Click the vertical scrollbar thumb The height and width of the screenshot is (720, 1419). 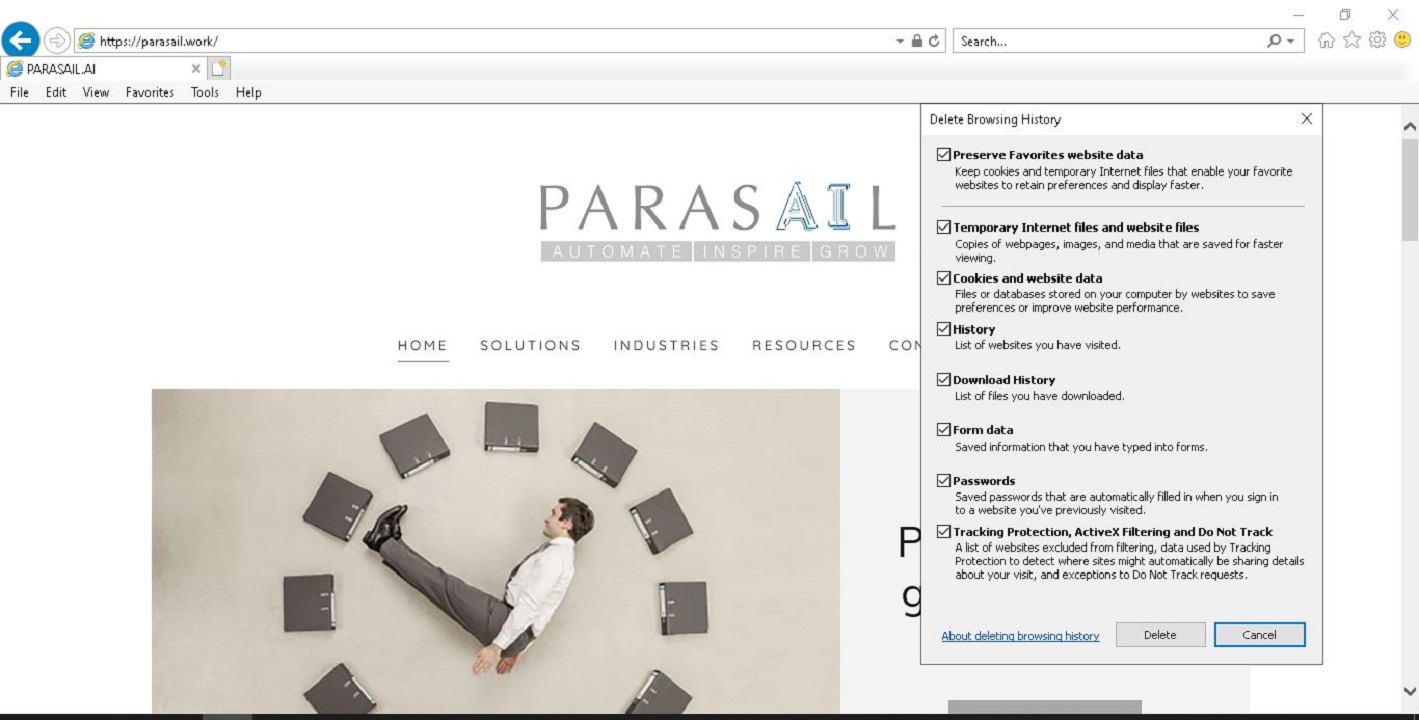click(1410, 190)
